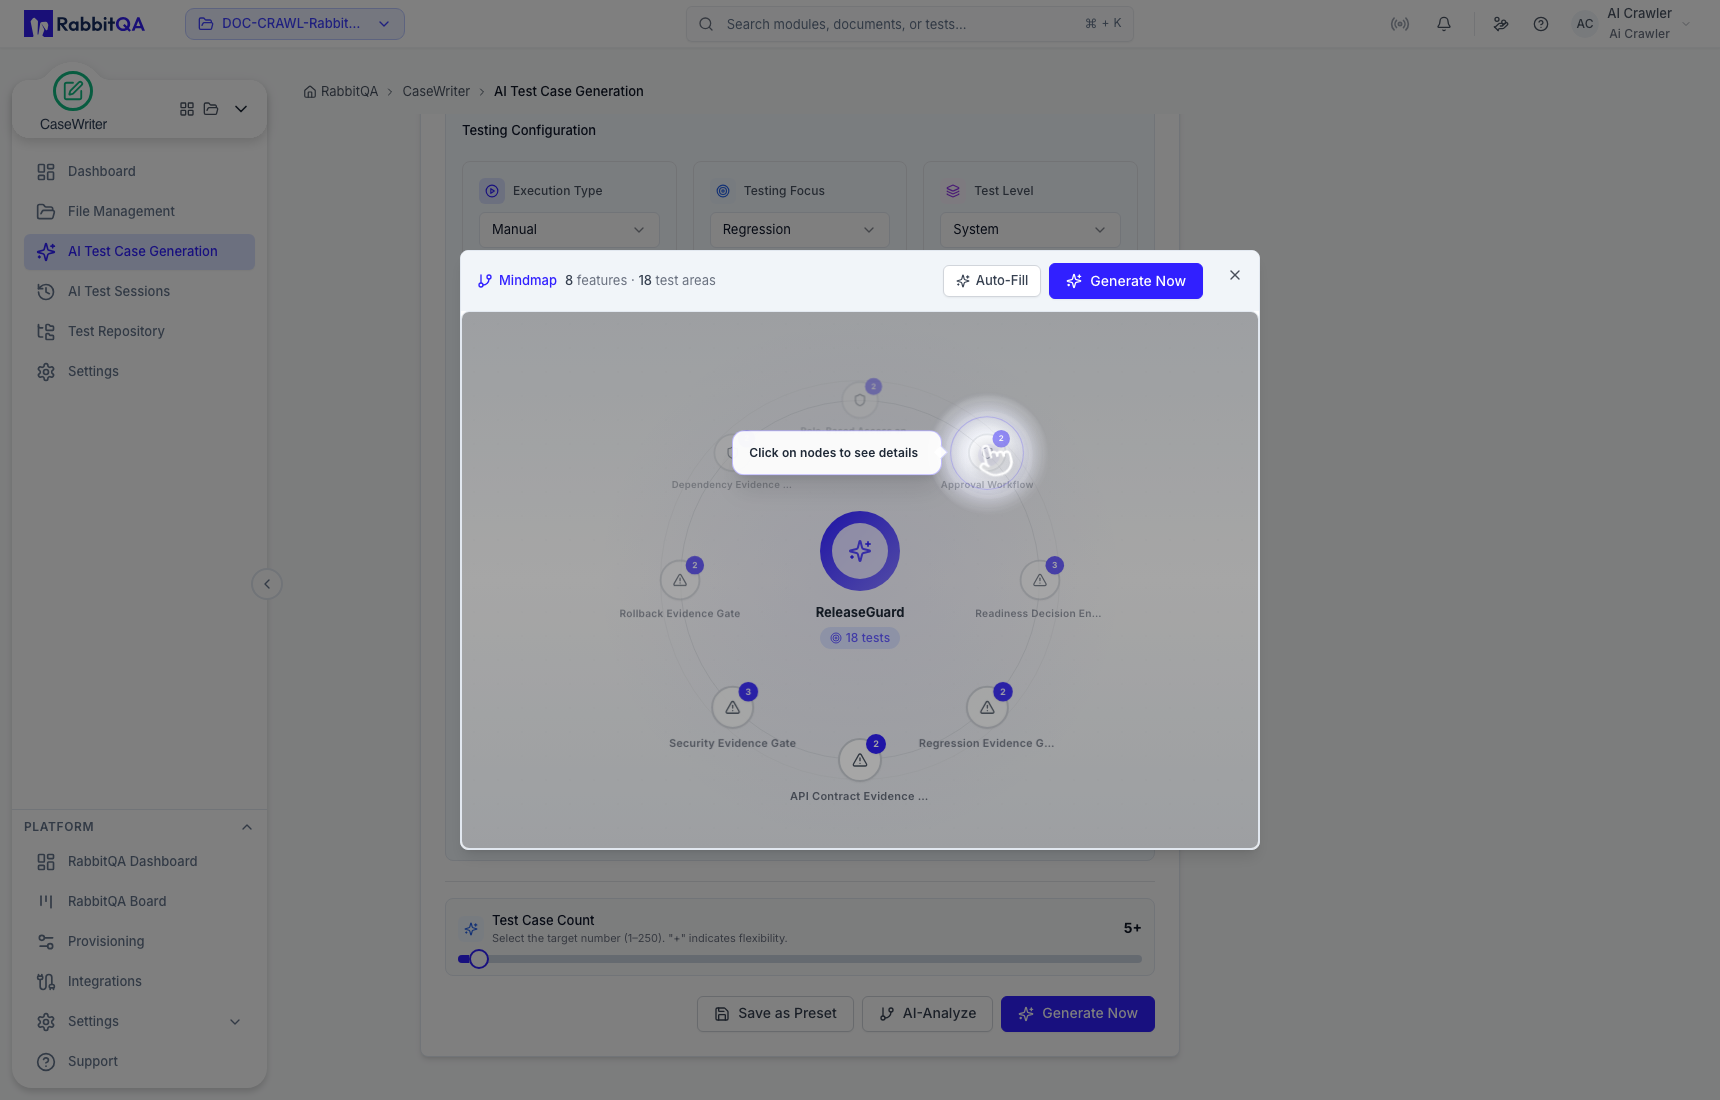Follow the CaseWriter breadcrumb link

pos(436,92)
